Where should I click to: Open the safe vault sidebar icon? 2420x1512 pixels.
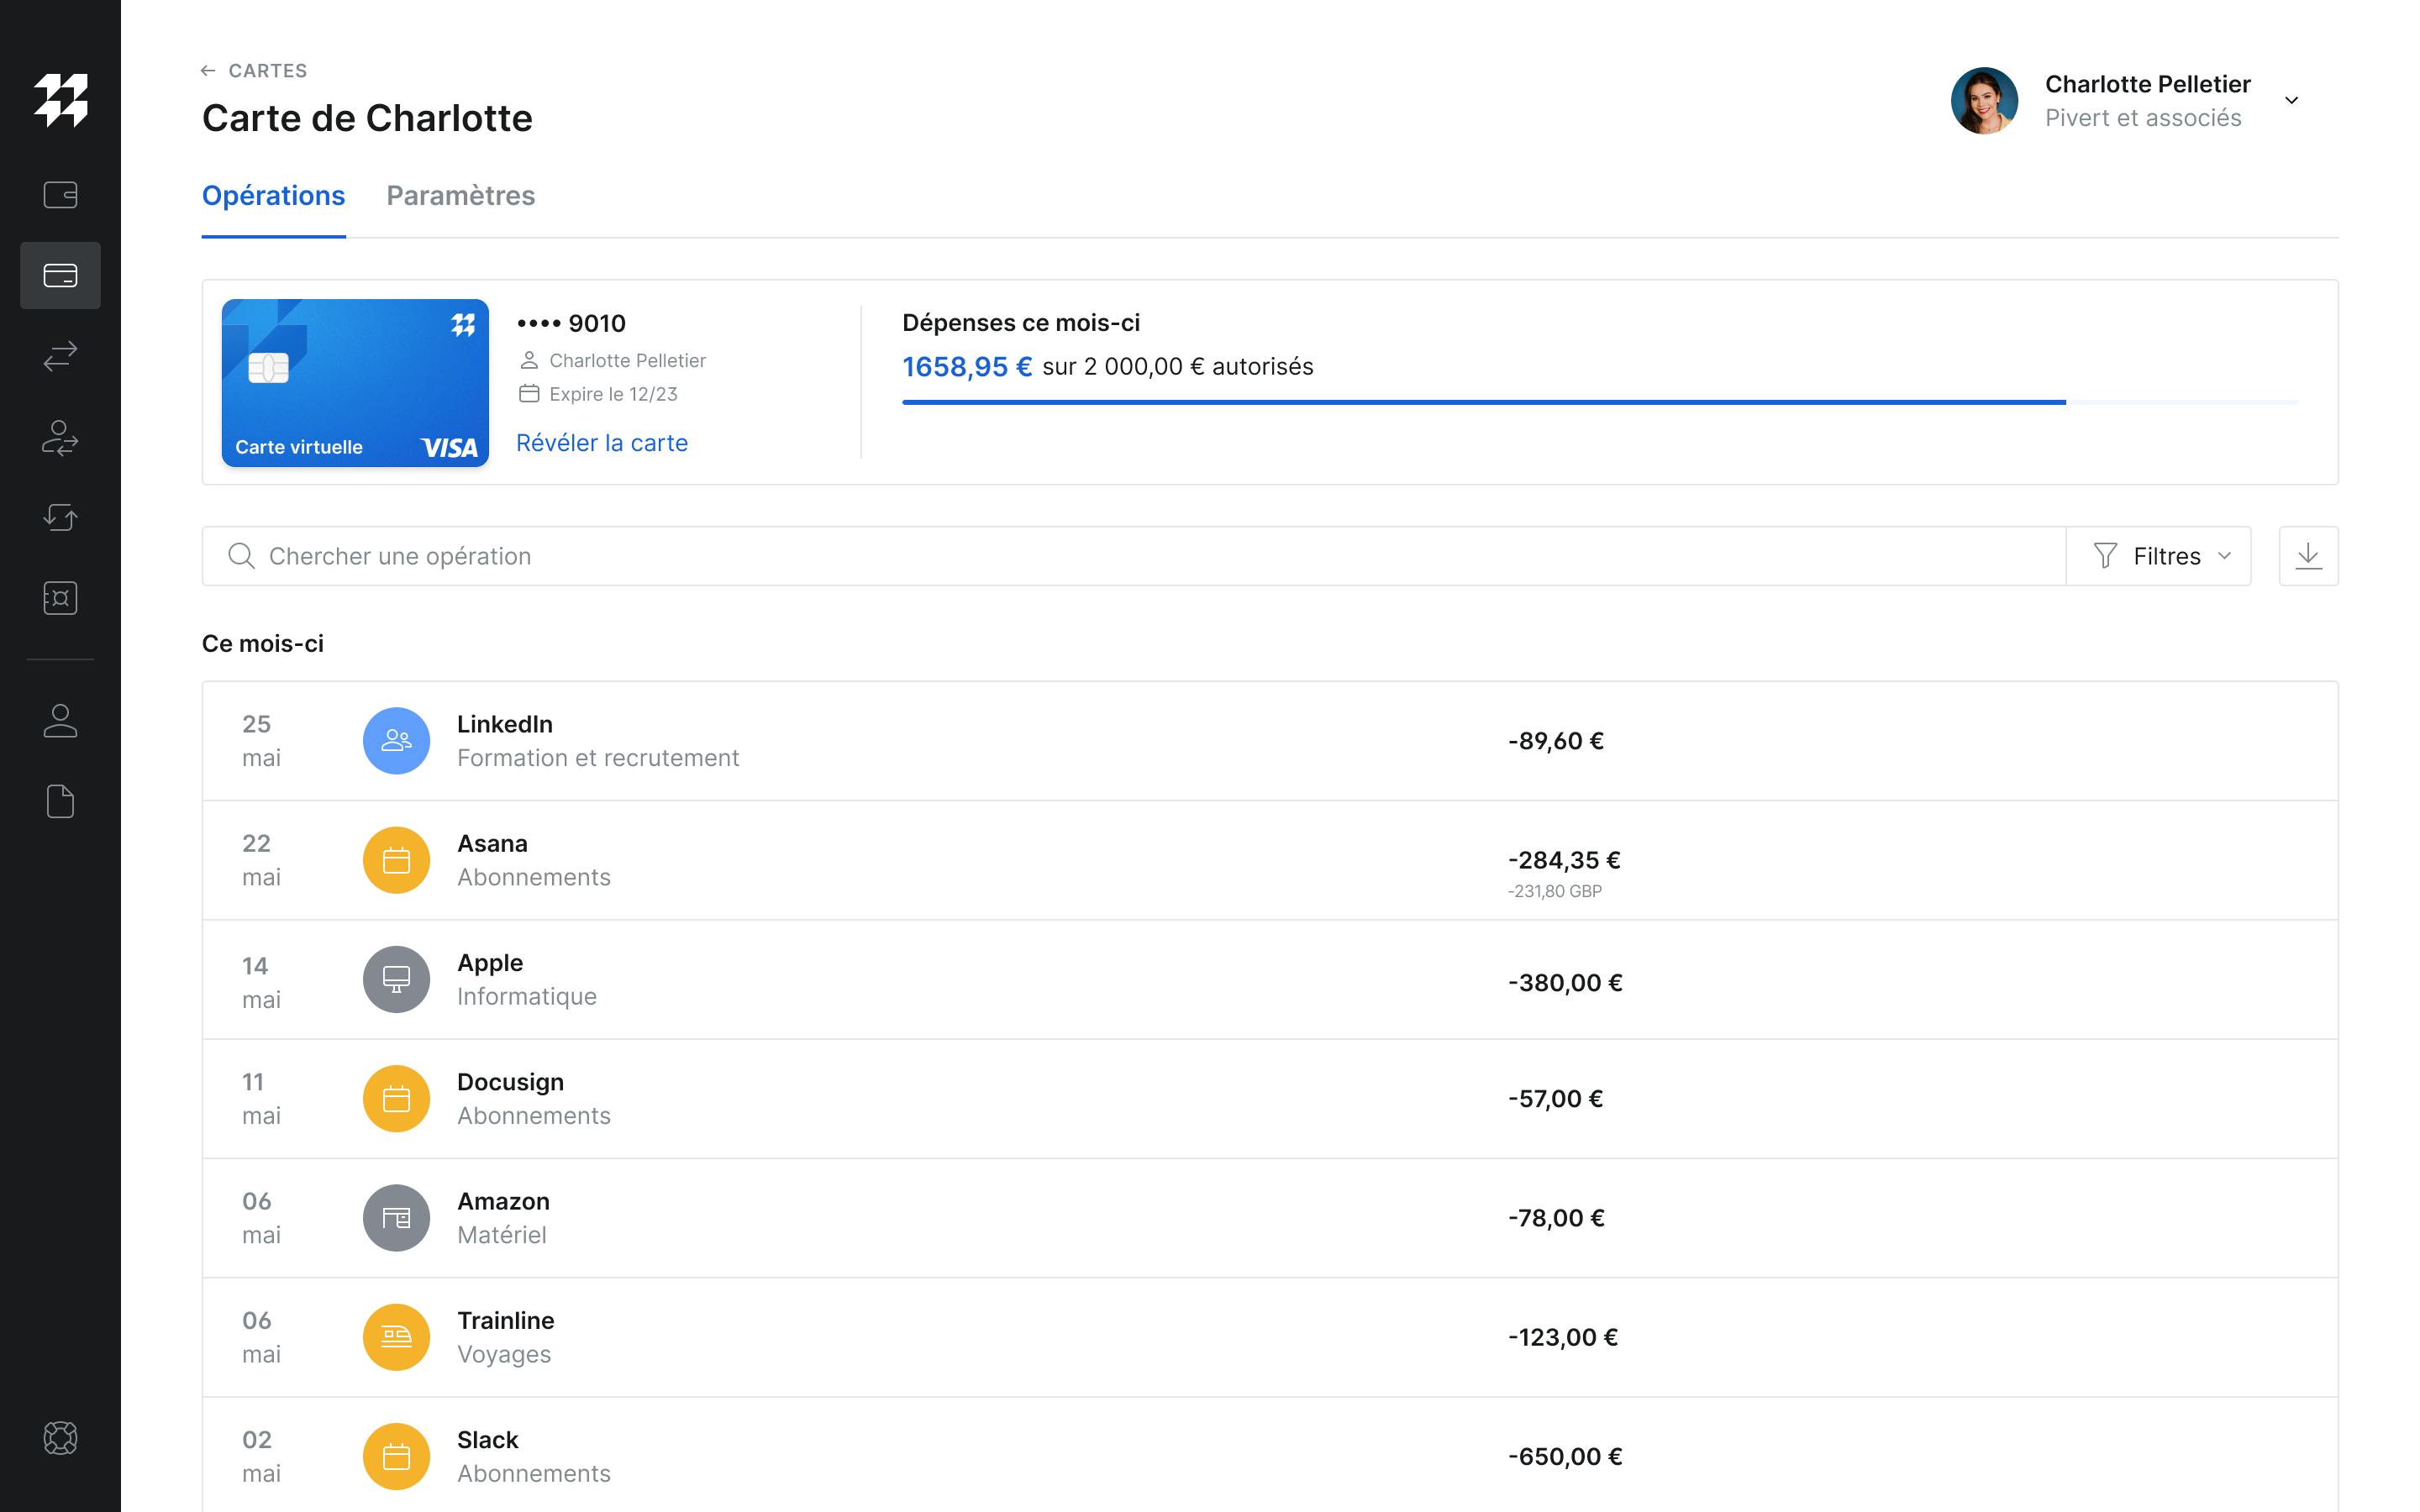click(x=60, y=598)
